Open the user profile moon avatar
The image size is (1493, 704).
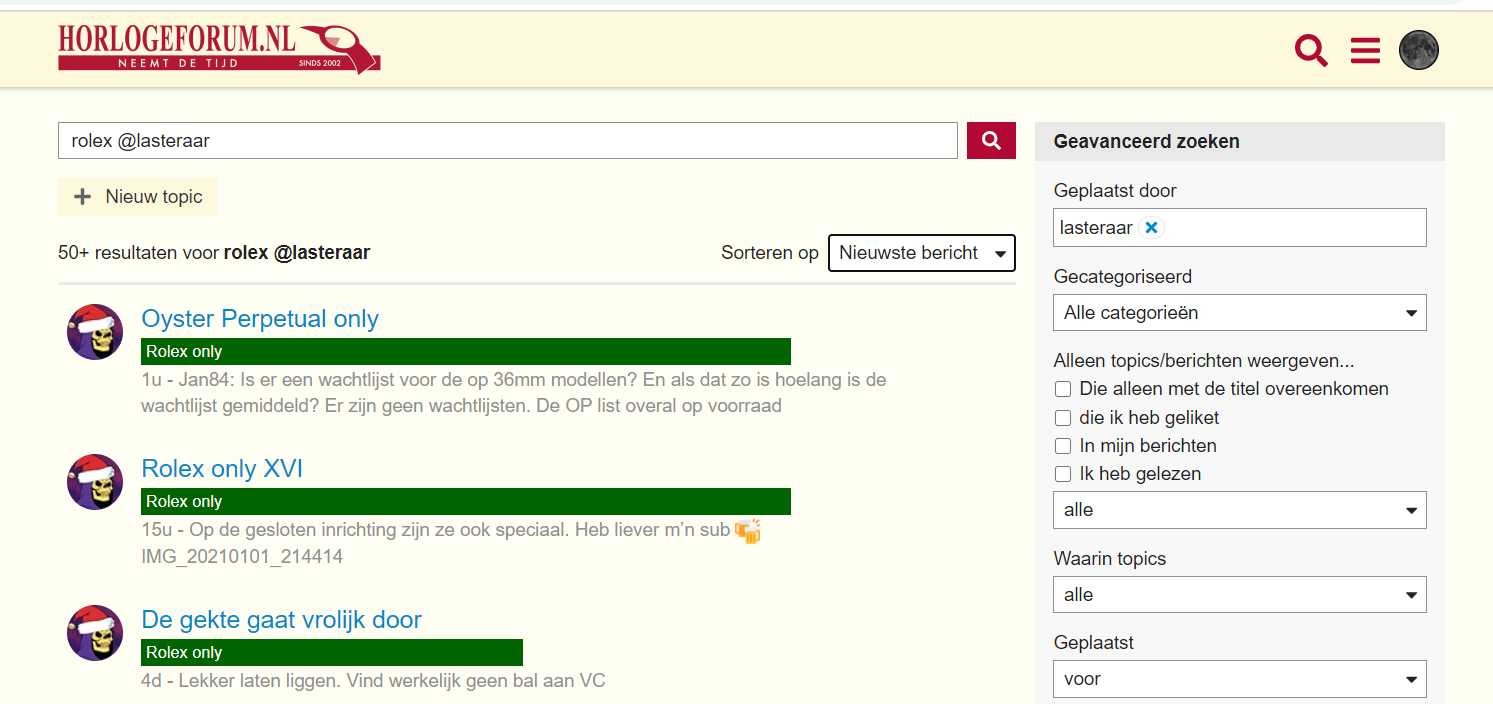click(1419, 50)
